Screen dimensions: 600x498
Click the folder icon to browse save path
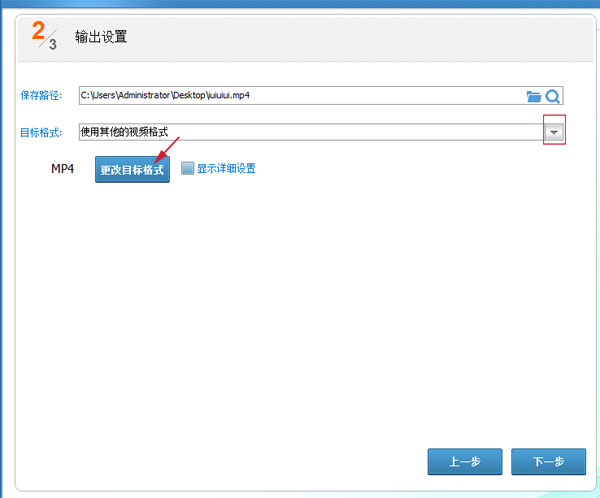click(x=534, y=96)
